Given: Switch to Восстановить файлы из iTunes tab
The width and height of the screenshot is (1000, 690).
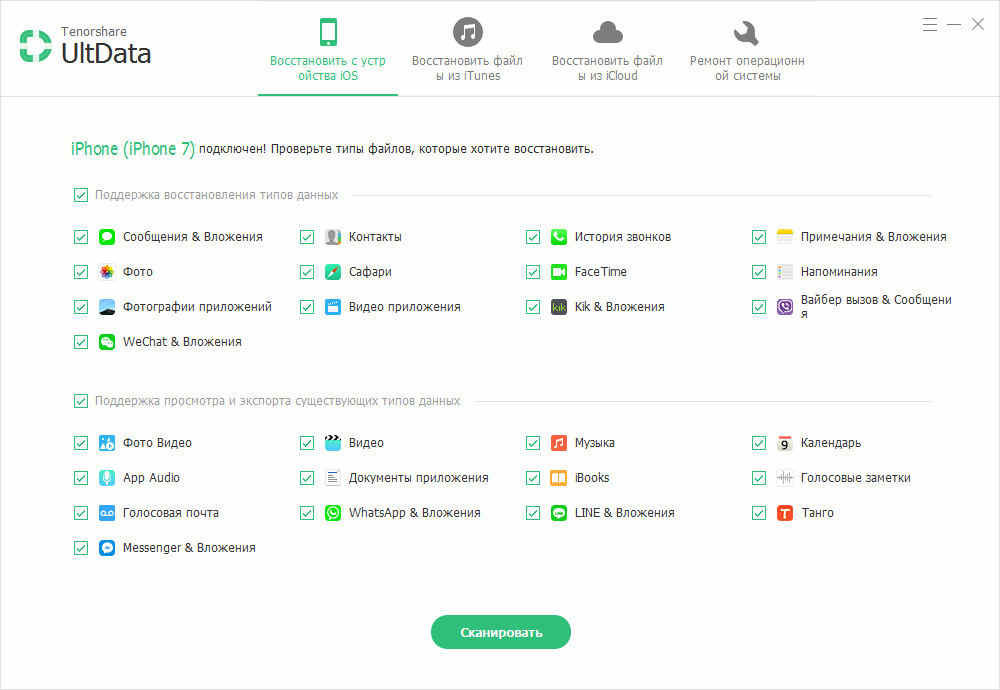Looking at the screenshot, I should [467, 51].
